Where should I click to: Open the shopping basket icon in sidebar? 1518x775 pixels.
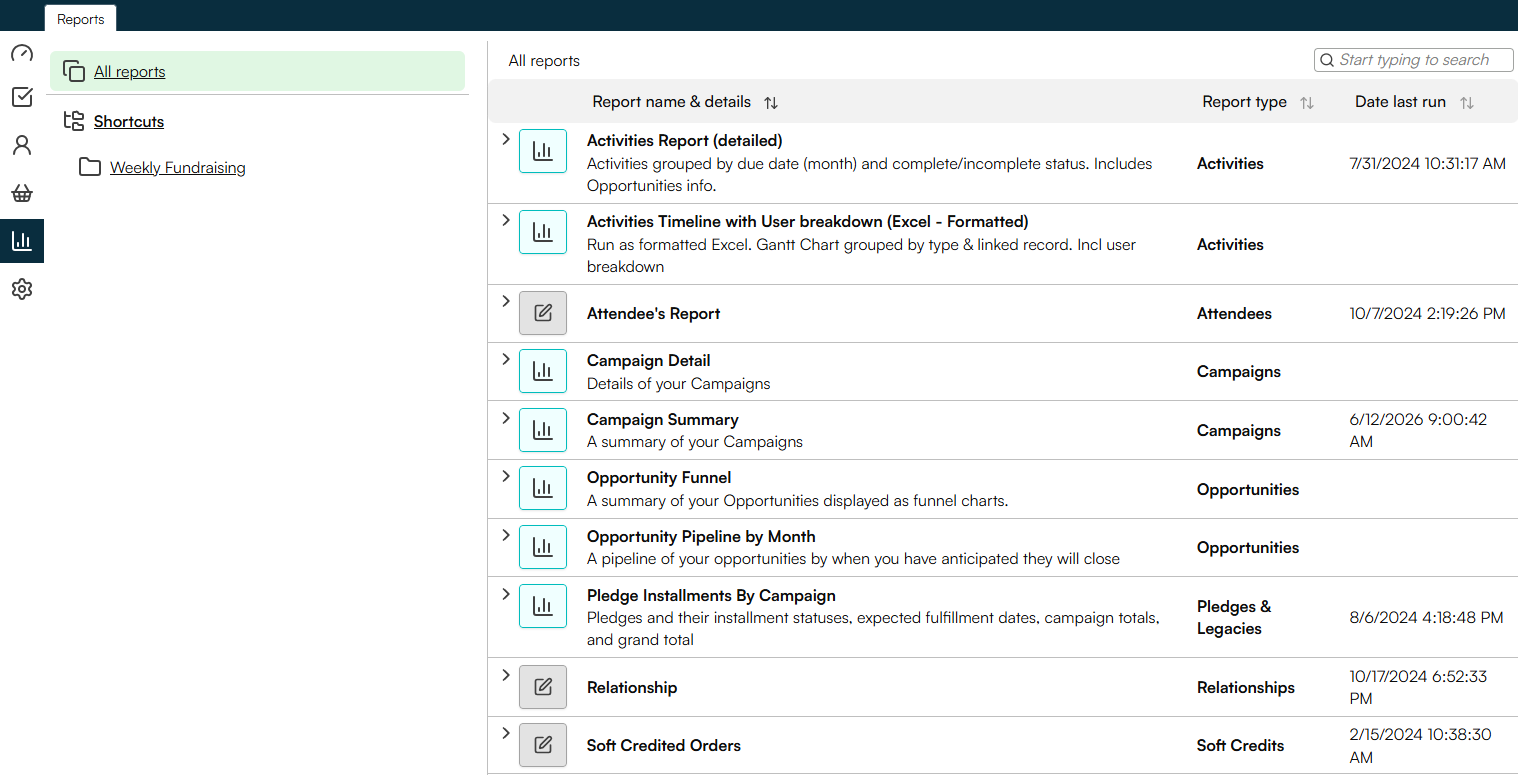coord(22,193)
